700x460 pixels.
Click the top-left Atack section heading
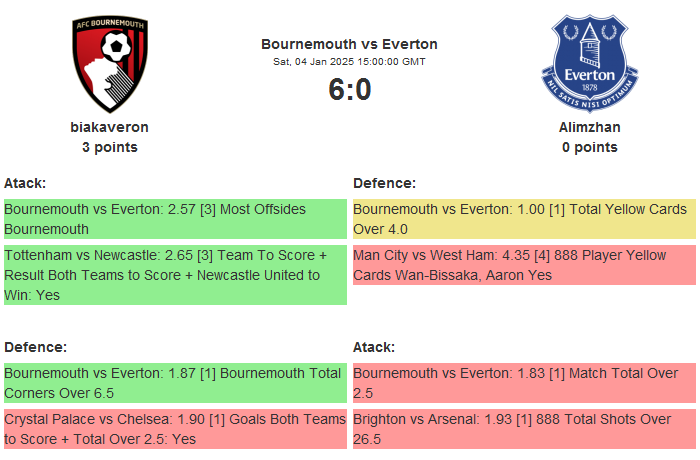pos(25,183)
